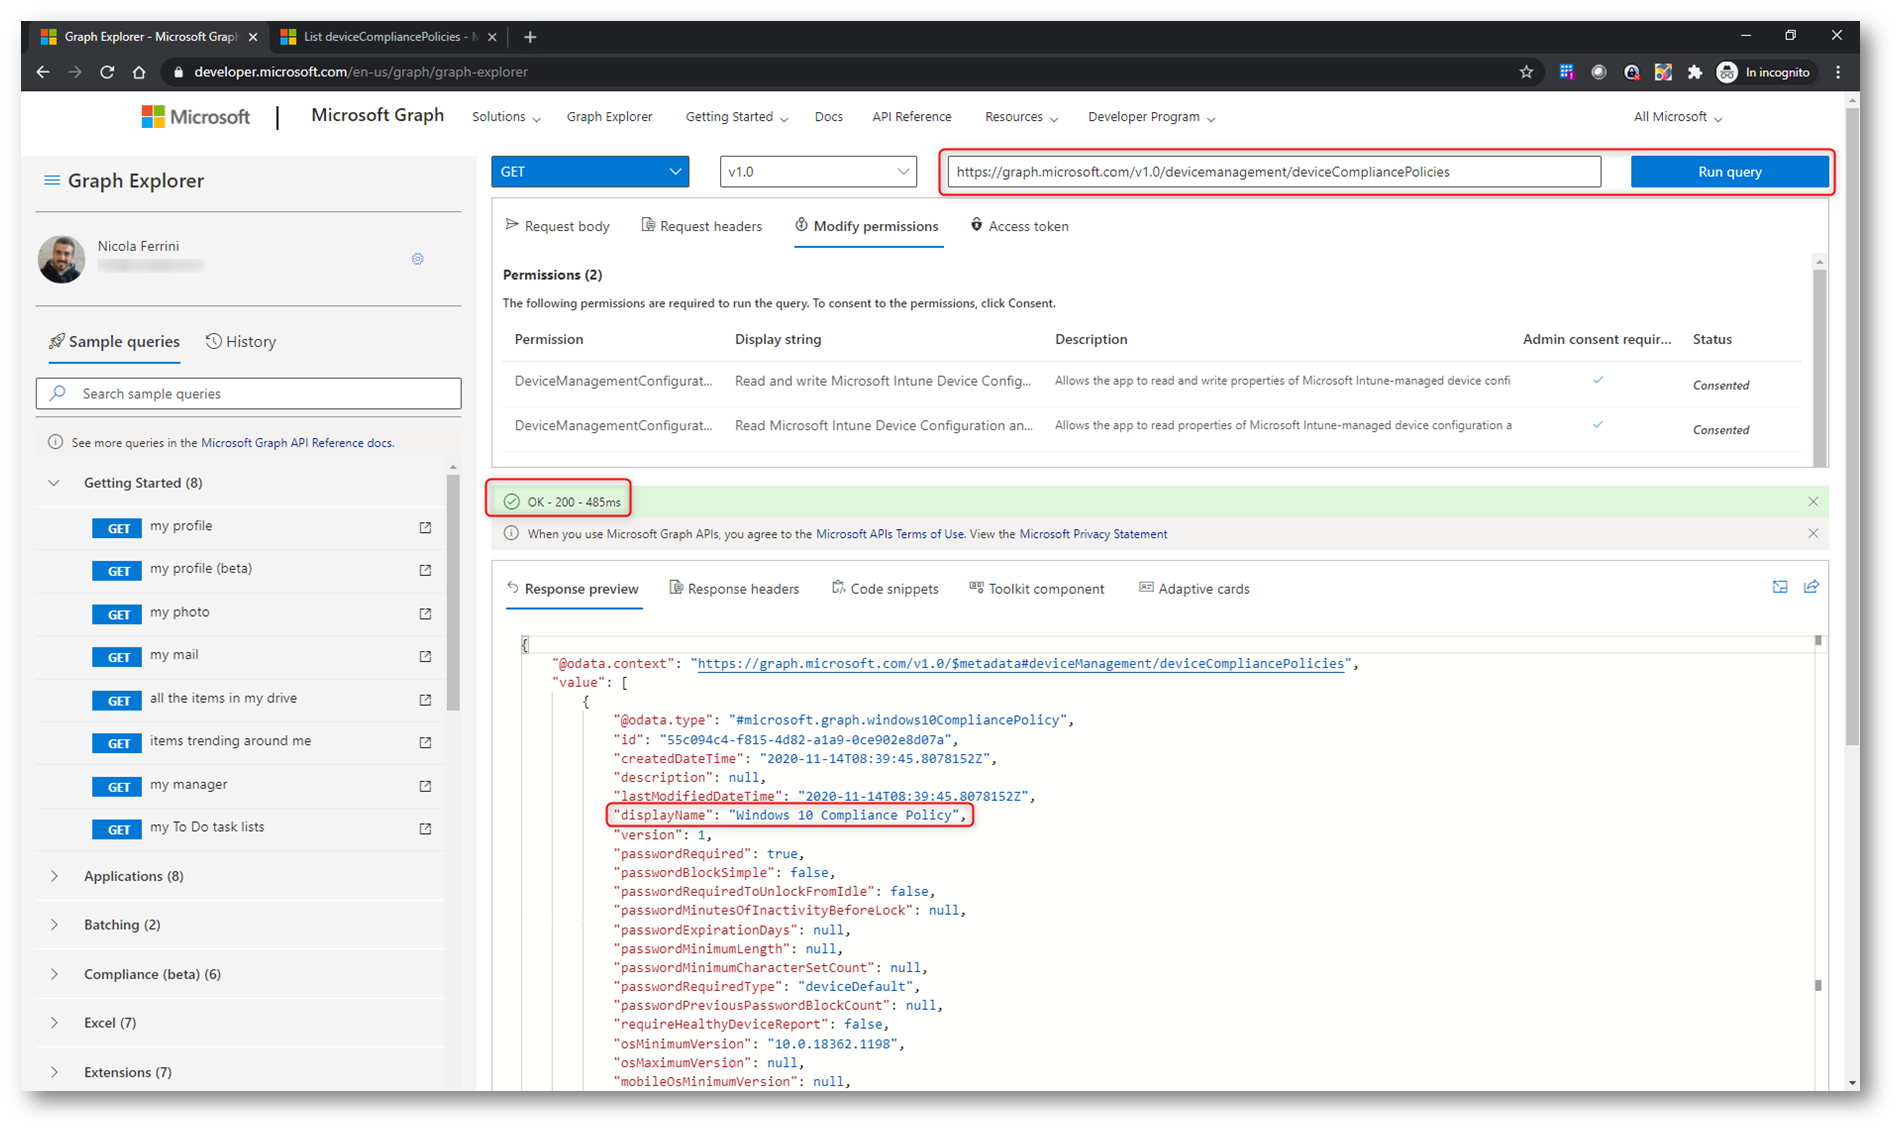The width and height of the screenshot is (1902, 1133).
Task: Reload the page in browser
Action: 107,72
